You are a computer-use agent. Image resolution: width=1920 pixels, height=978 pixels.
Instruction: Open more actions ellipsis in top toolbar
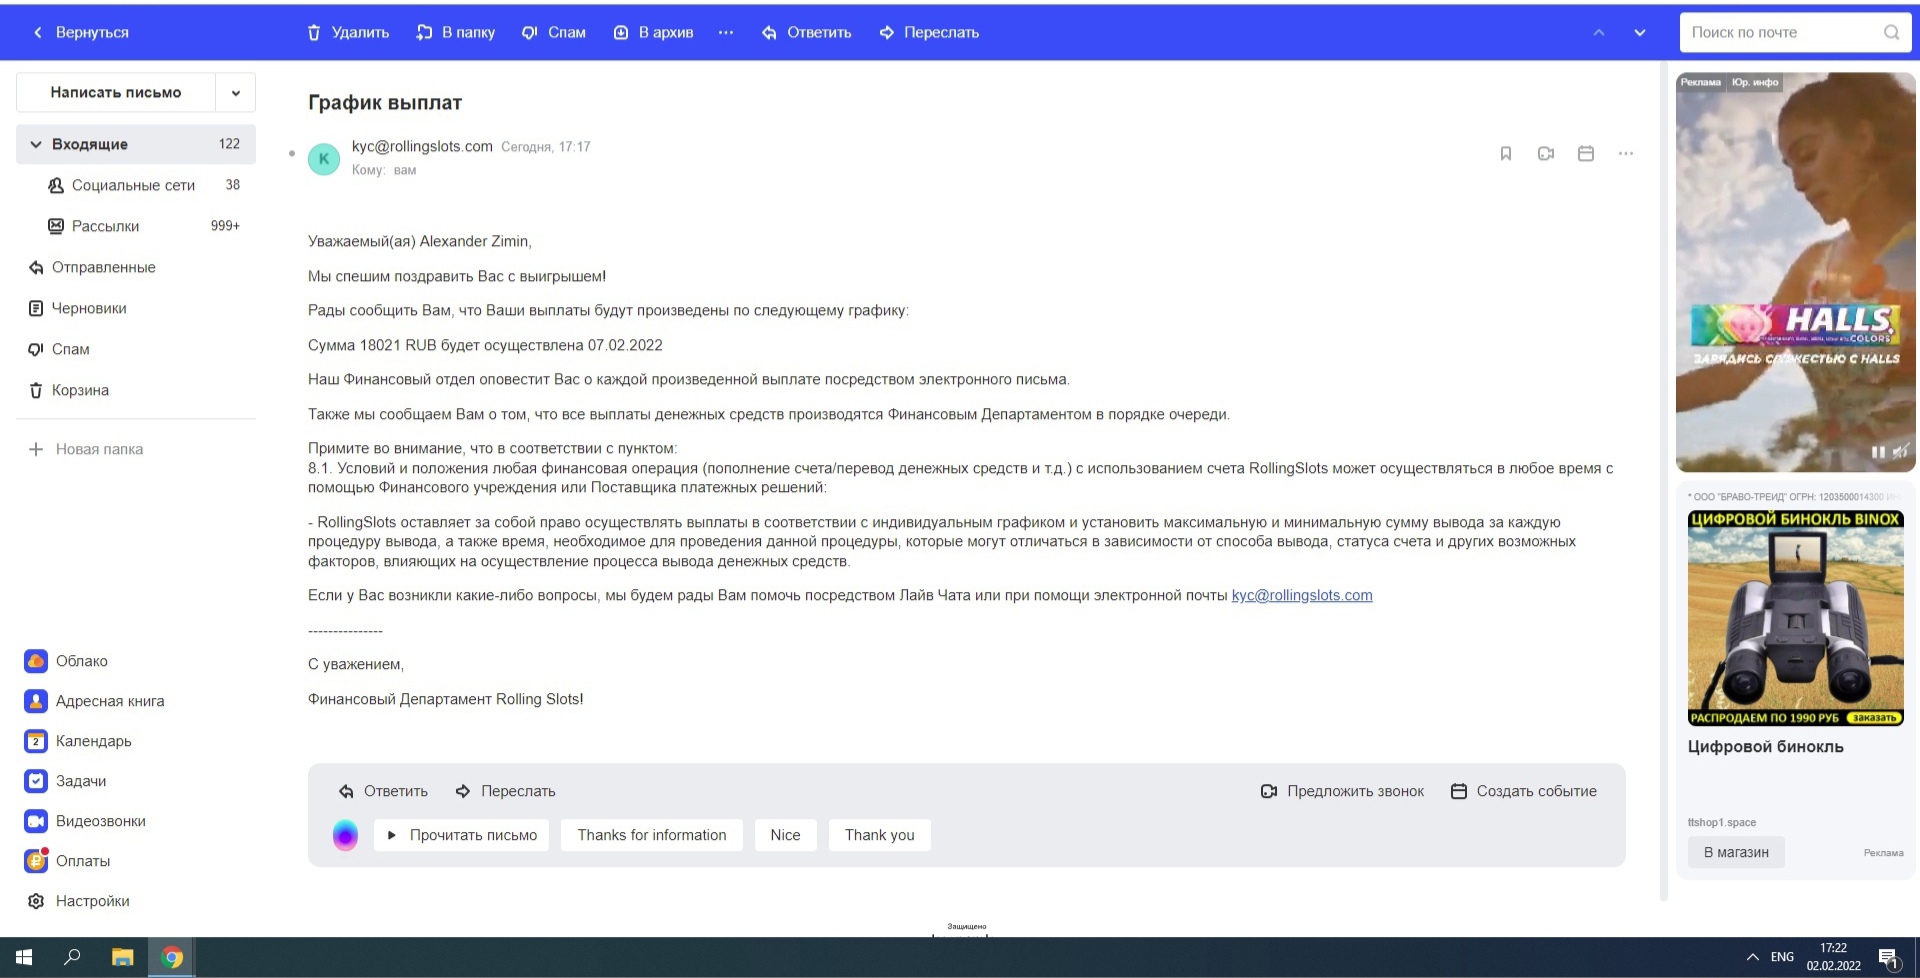[x=726, y=32]
